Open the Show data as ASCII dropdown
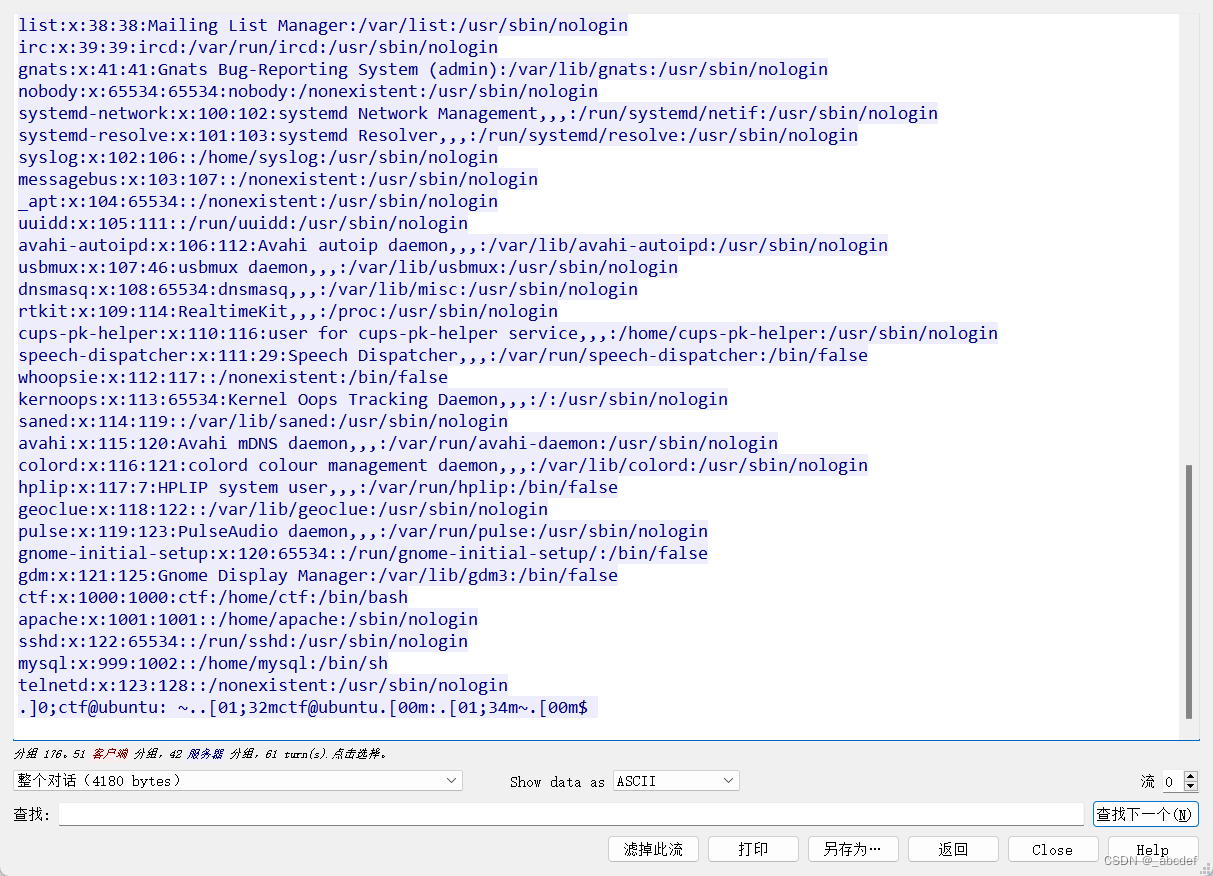Screen dimensions: 1213x876 (x=676, y=780)
